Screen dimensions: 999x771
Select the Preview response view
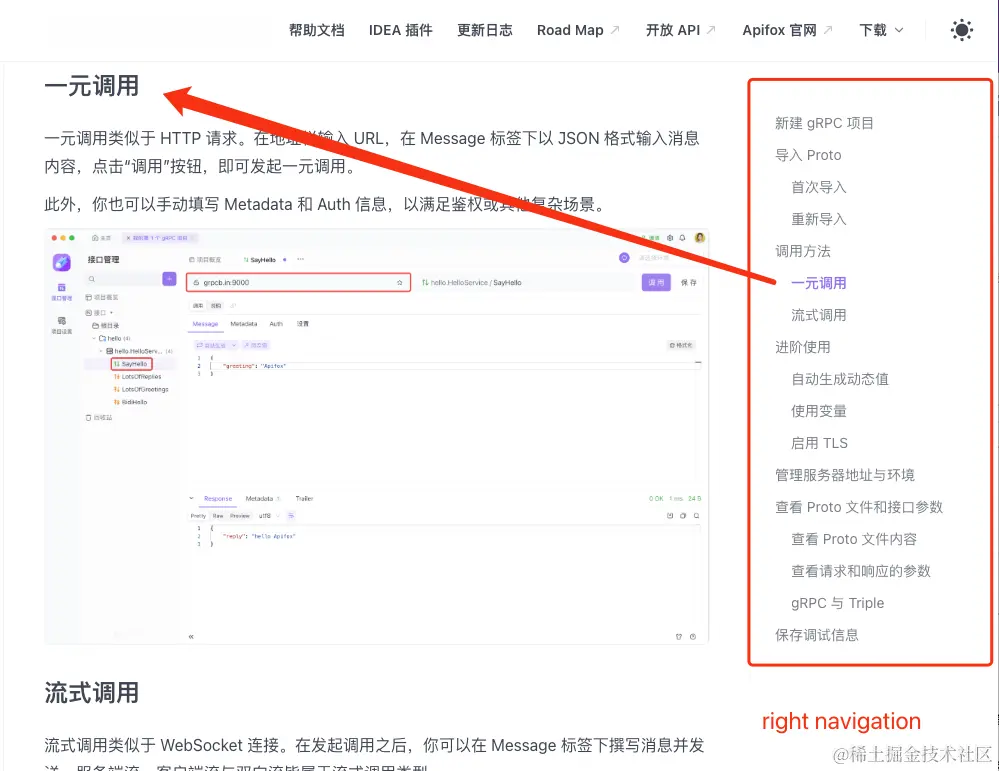click(240, 516)
